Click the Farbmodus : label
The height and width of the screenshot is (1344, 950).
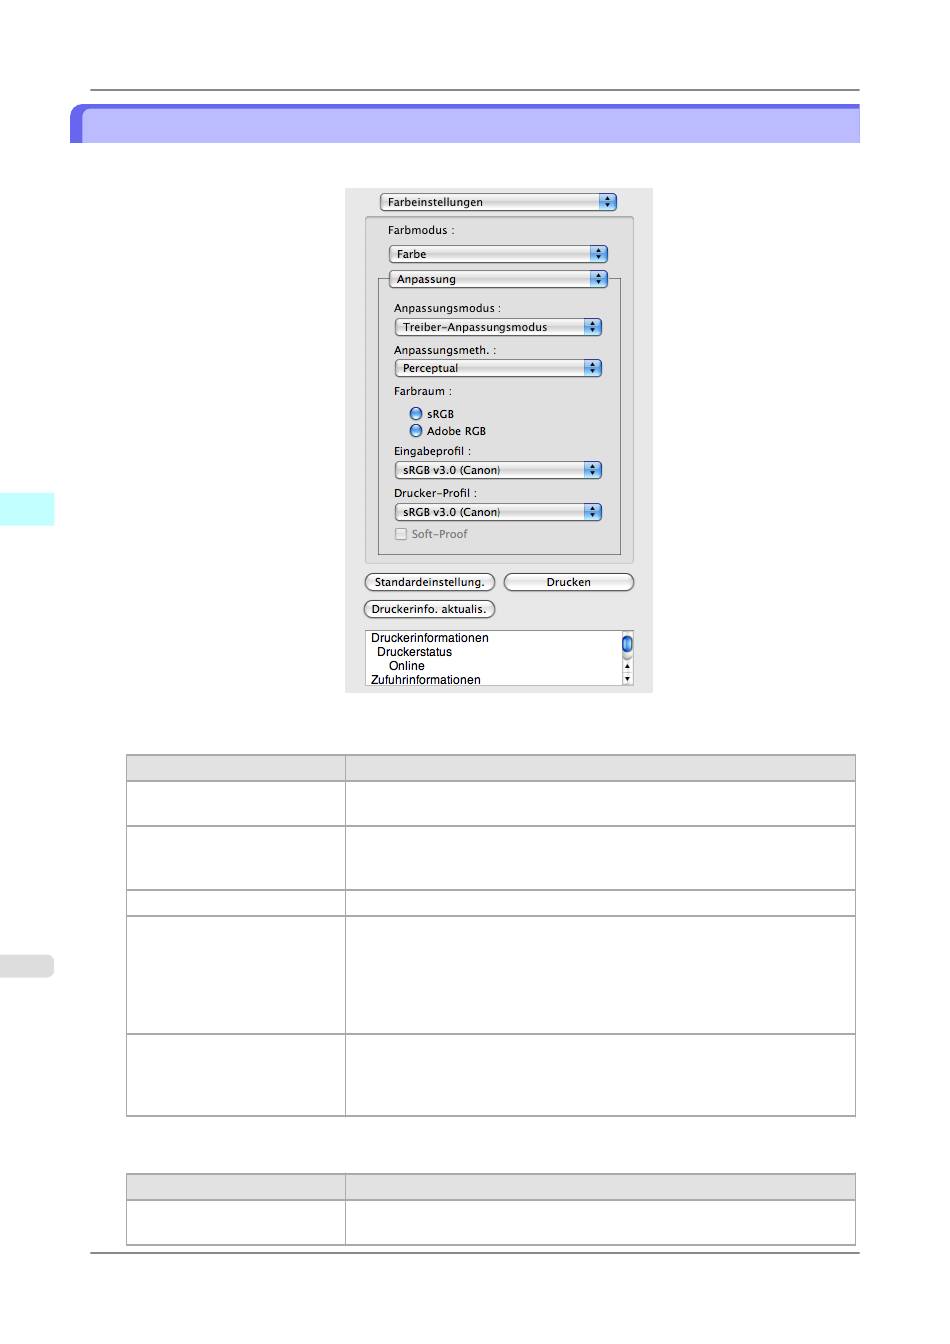coord(421,230)
